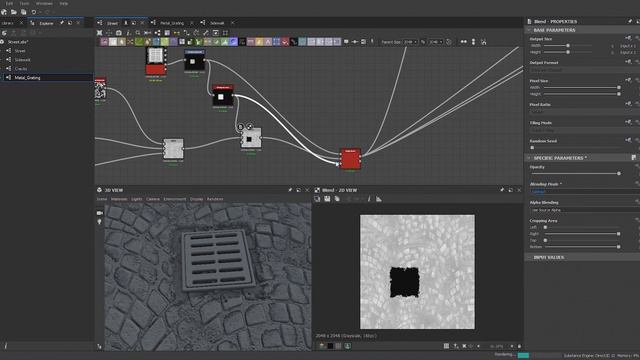Toggle info icon in 2D view toolbar
This screenshot has height=360, width=640.
click(x=369, y=199)
